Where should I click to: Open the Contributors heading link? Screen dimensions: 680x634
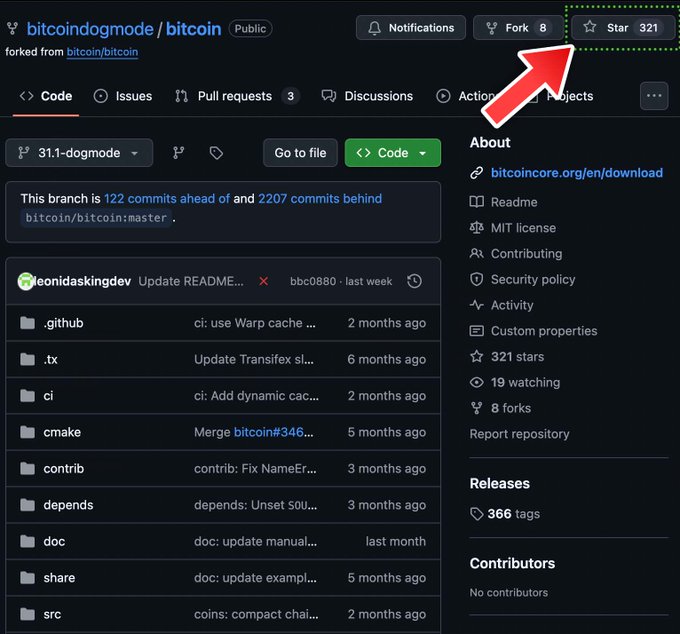tap(512, 563)
